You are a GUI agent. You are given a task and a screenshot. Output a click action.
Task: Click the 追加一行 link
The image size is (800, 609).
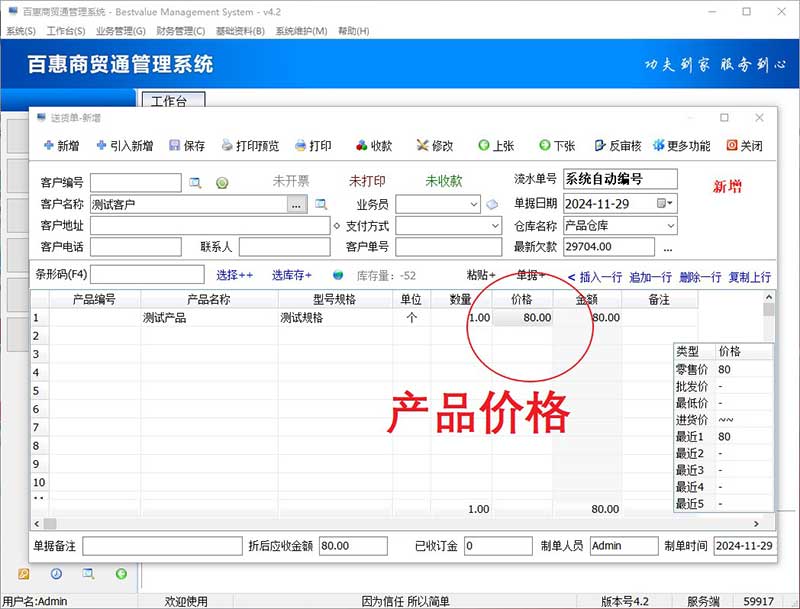650,277
